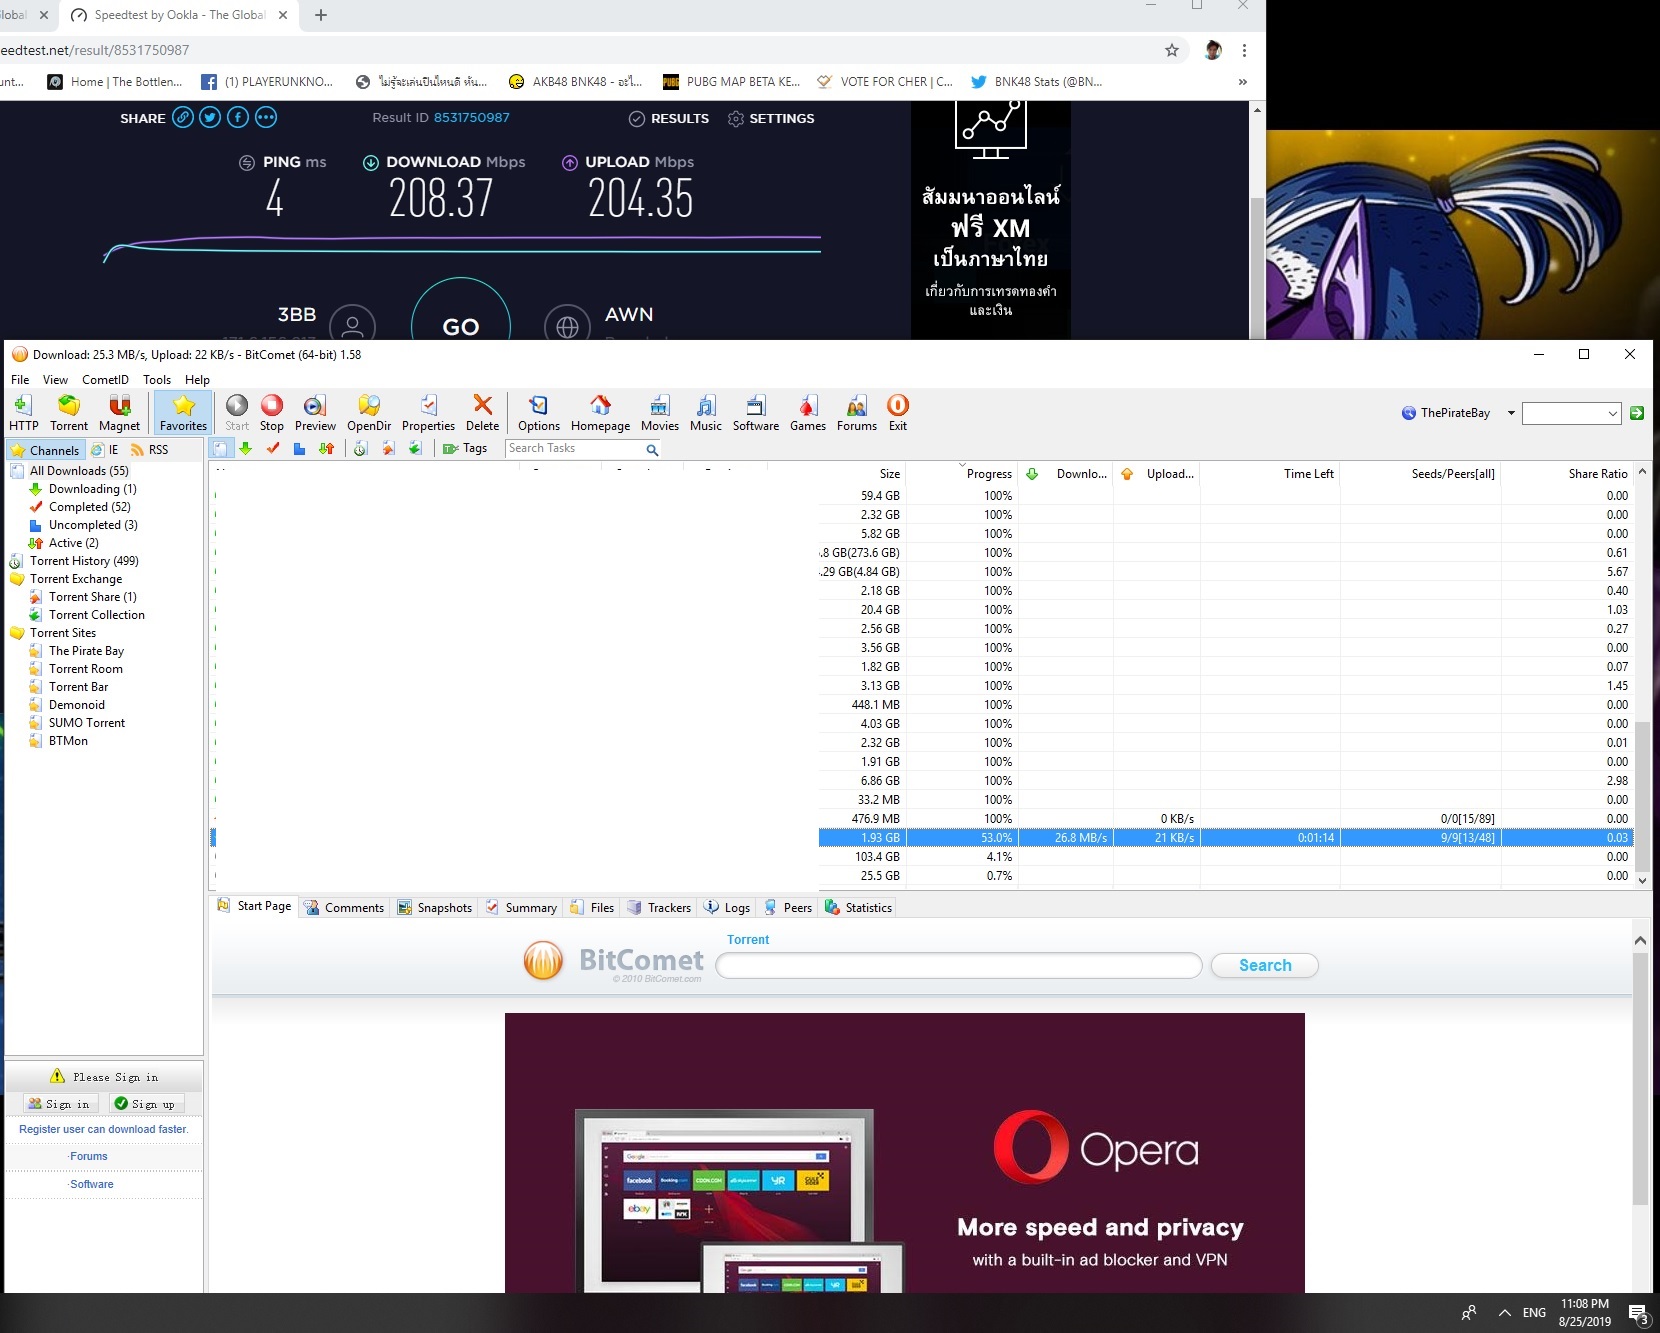The width and height of the screenshot is (1660, 1333).
Task: Open the Forums toolbar icon
Action: (x=857, y=412)
